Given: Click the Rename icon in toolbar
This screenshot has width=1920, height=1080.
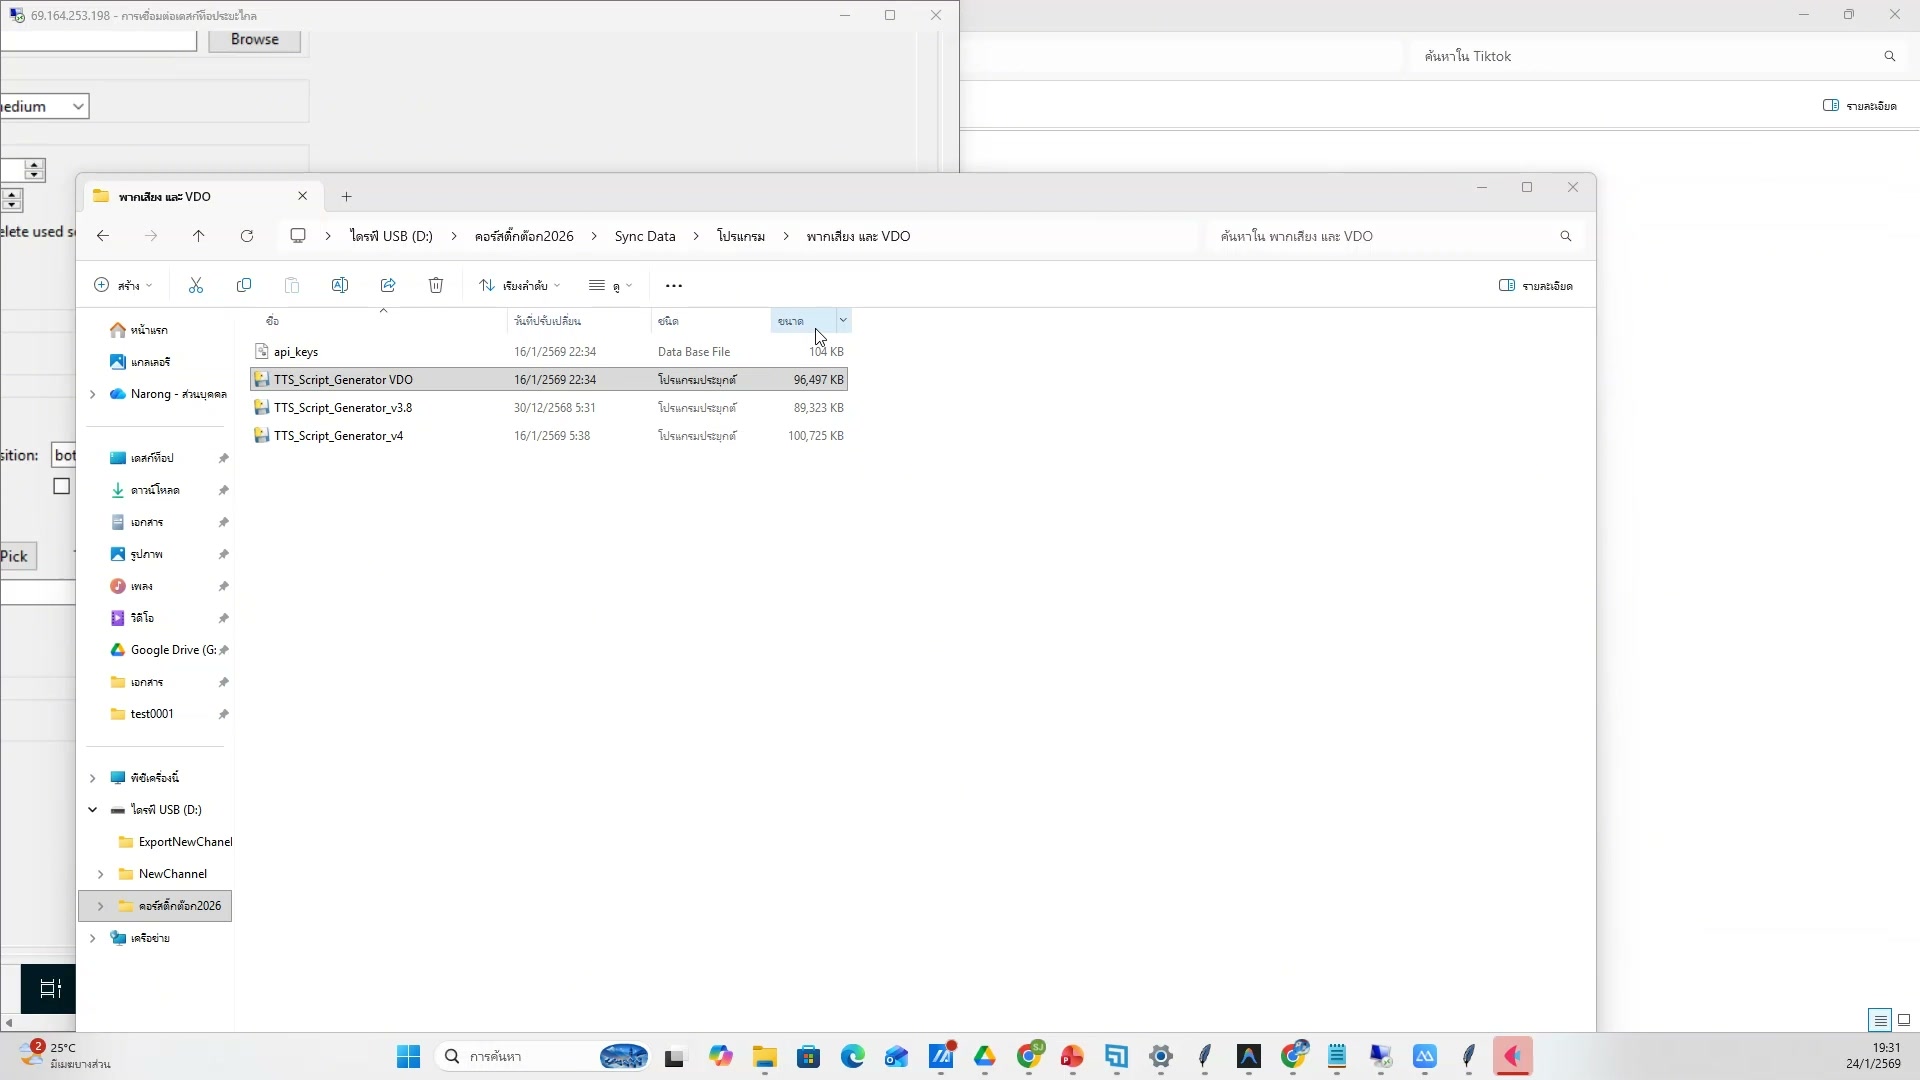Looking at the screenshot, I should tap(340, 286).
